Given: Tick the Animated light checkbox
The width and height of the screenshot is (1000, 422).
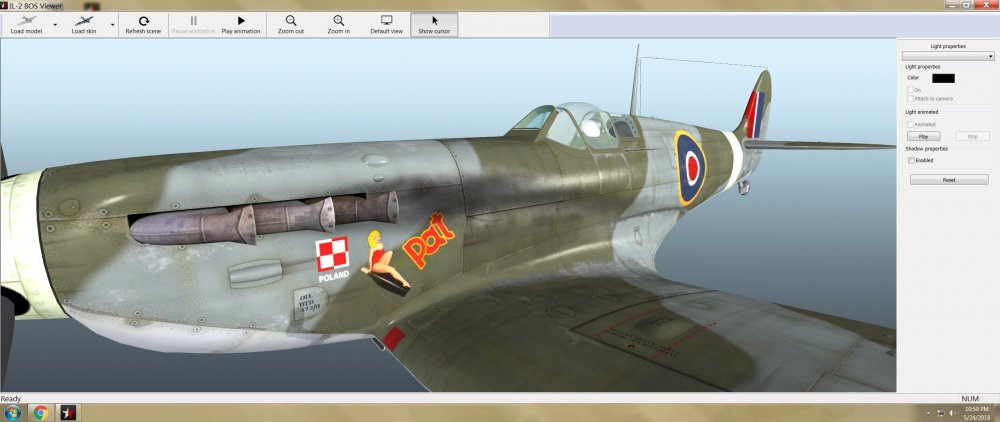Looking at the screenshot, I should (x=911, y=124).
